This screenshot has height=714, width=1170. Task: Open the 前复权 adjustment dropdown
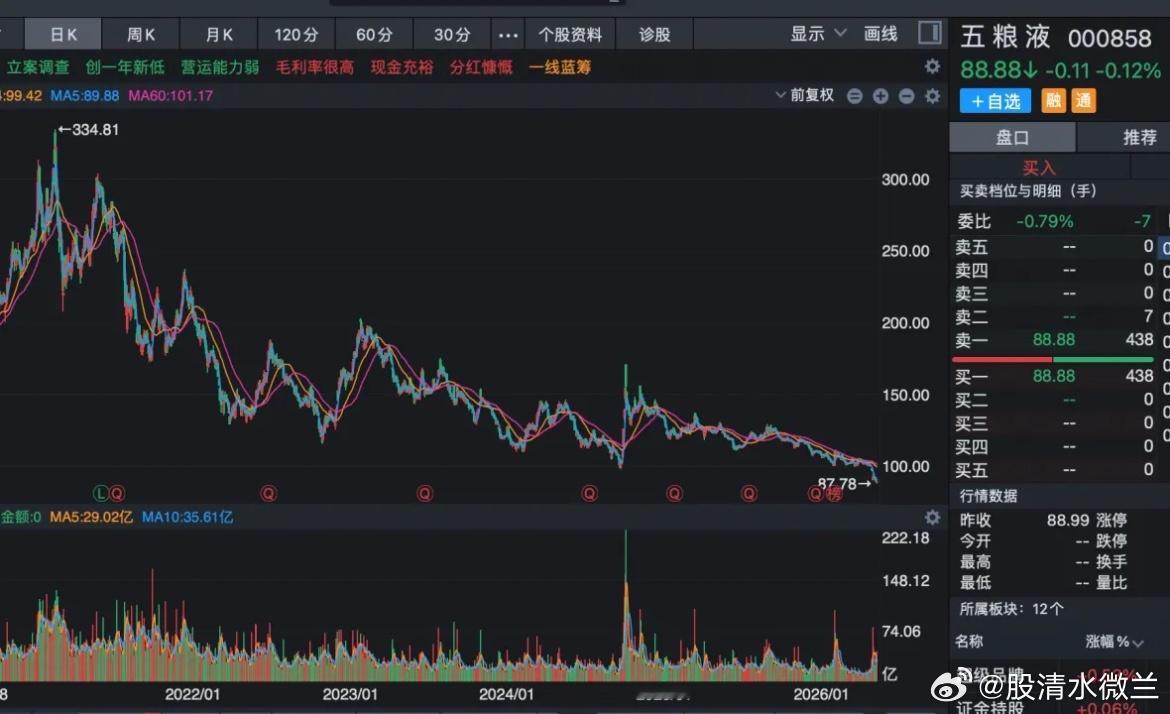pyautogui.click(x=804, y=95)
